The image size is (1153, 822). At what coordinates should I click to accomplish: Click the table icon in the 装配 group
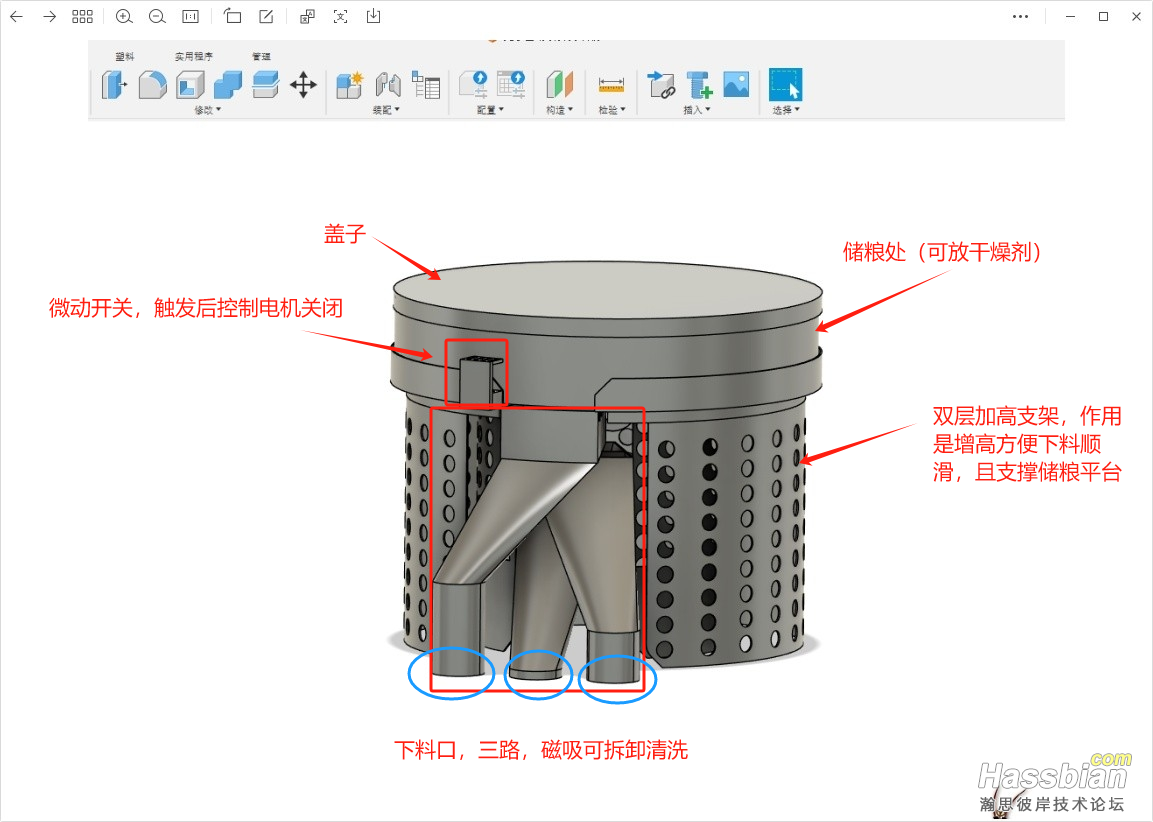[x=426, y=85]
